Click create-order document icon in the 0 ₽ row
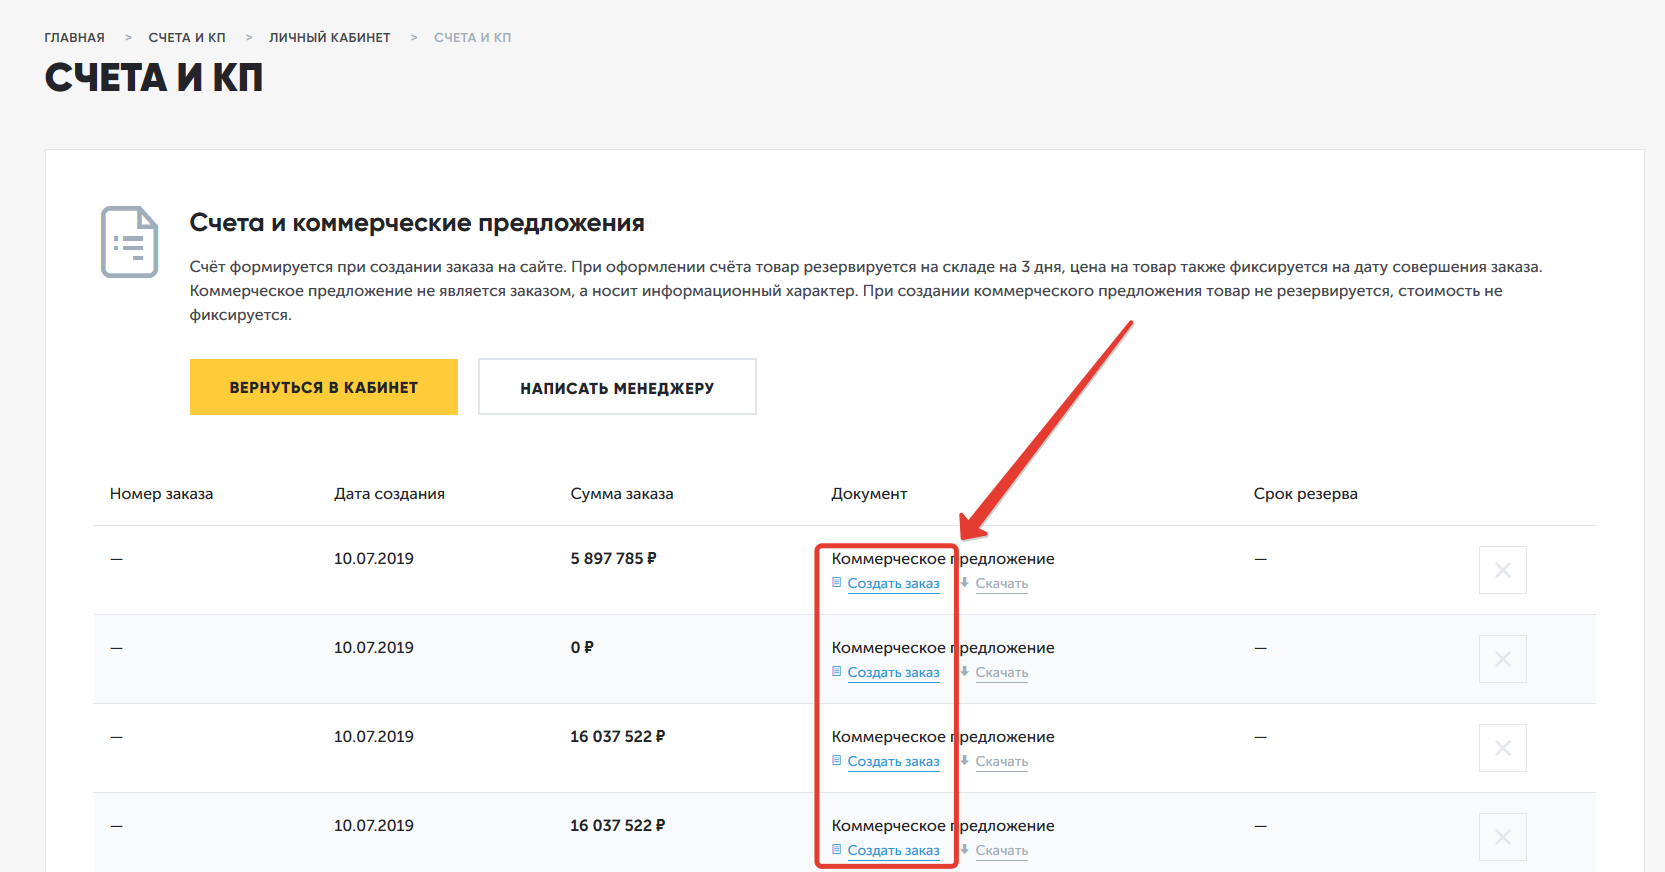The width and height of the screenshot is (1665, 872). point(837,671)
